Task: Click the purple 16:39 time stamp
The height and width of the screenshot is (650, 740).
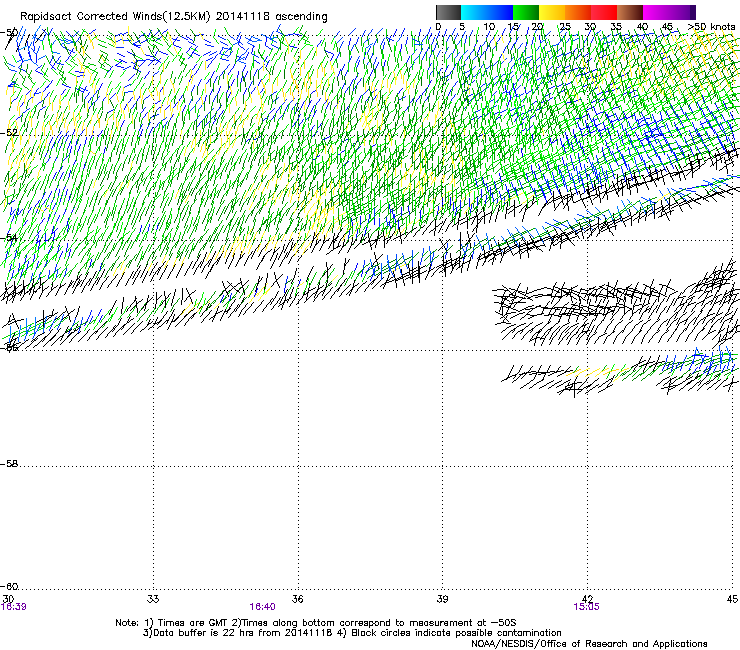Action: [14, 607]
